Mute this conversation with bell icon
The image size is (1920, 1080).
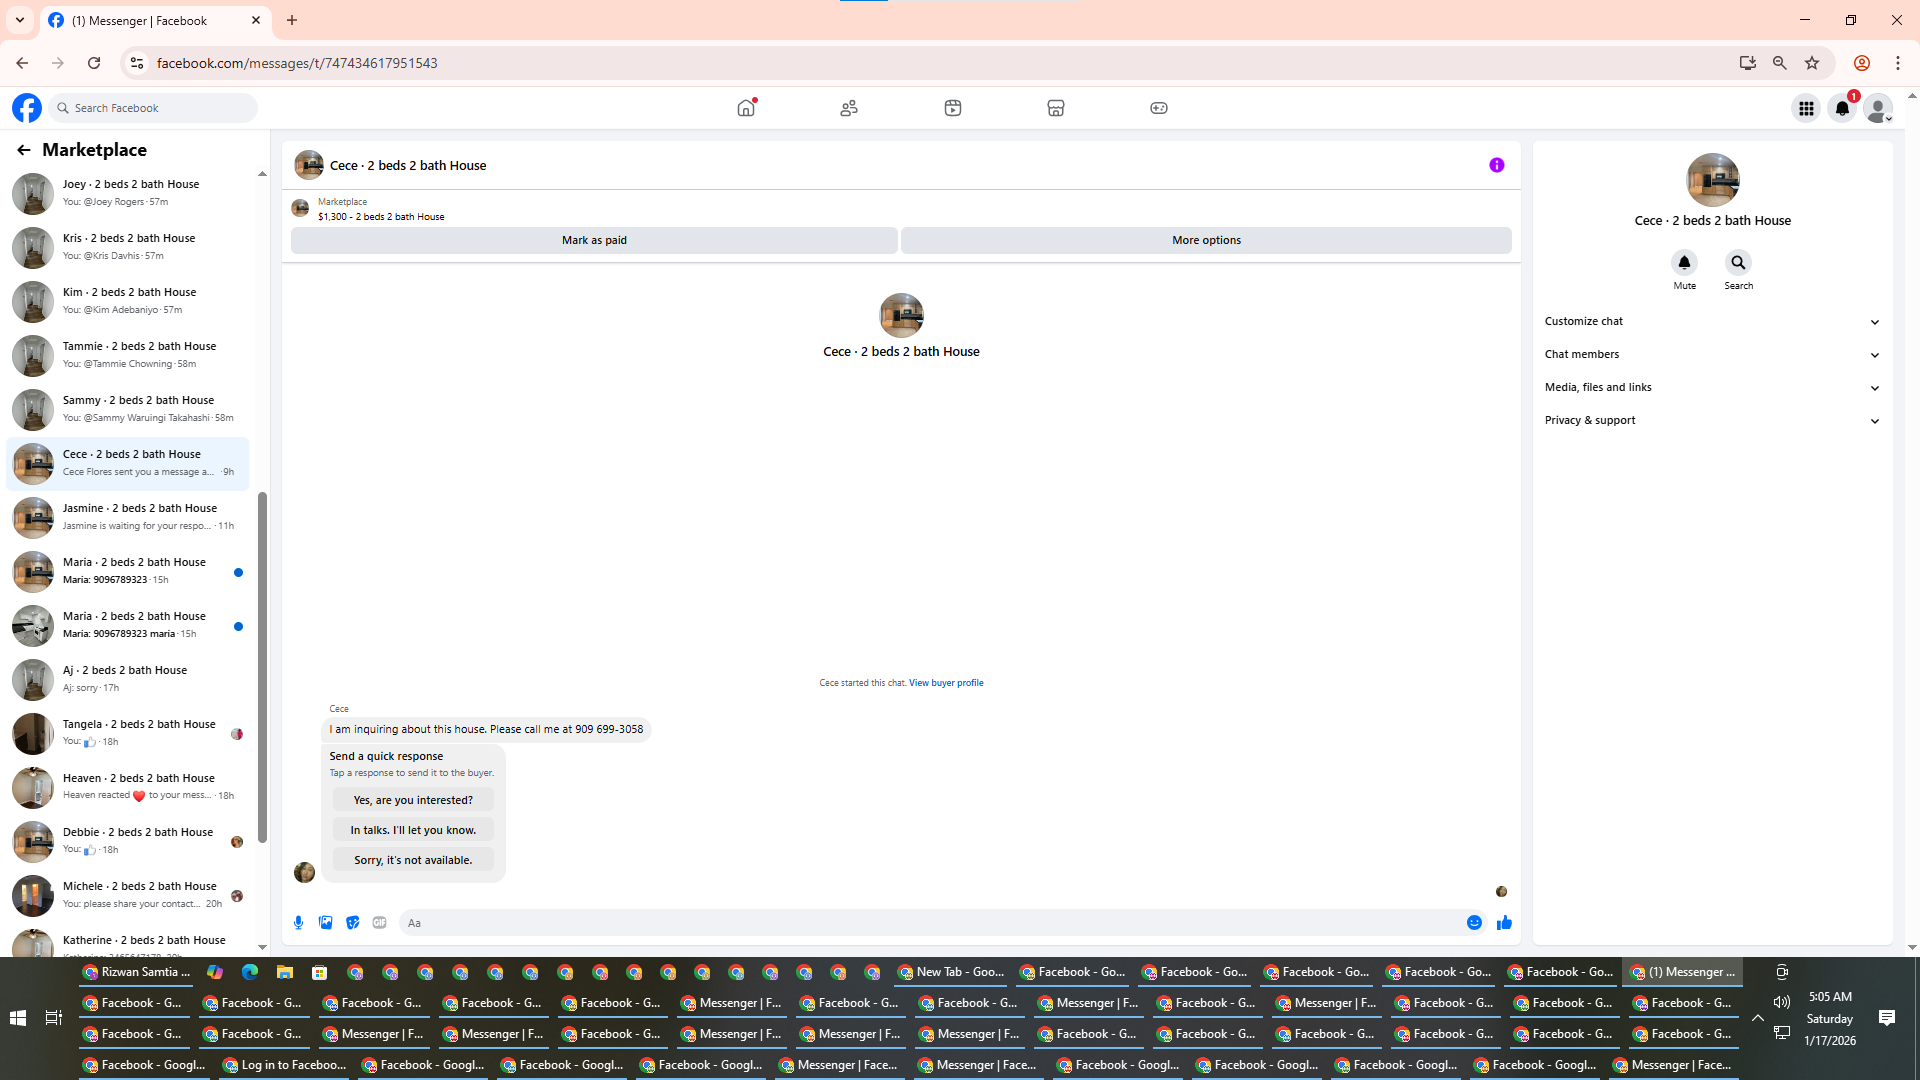[1684, 263]
